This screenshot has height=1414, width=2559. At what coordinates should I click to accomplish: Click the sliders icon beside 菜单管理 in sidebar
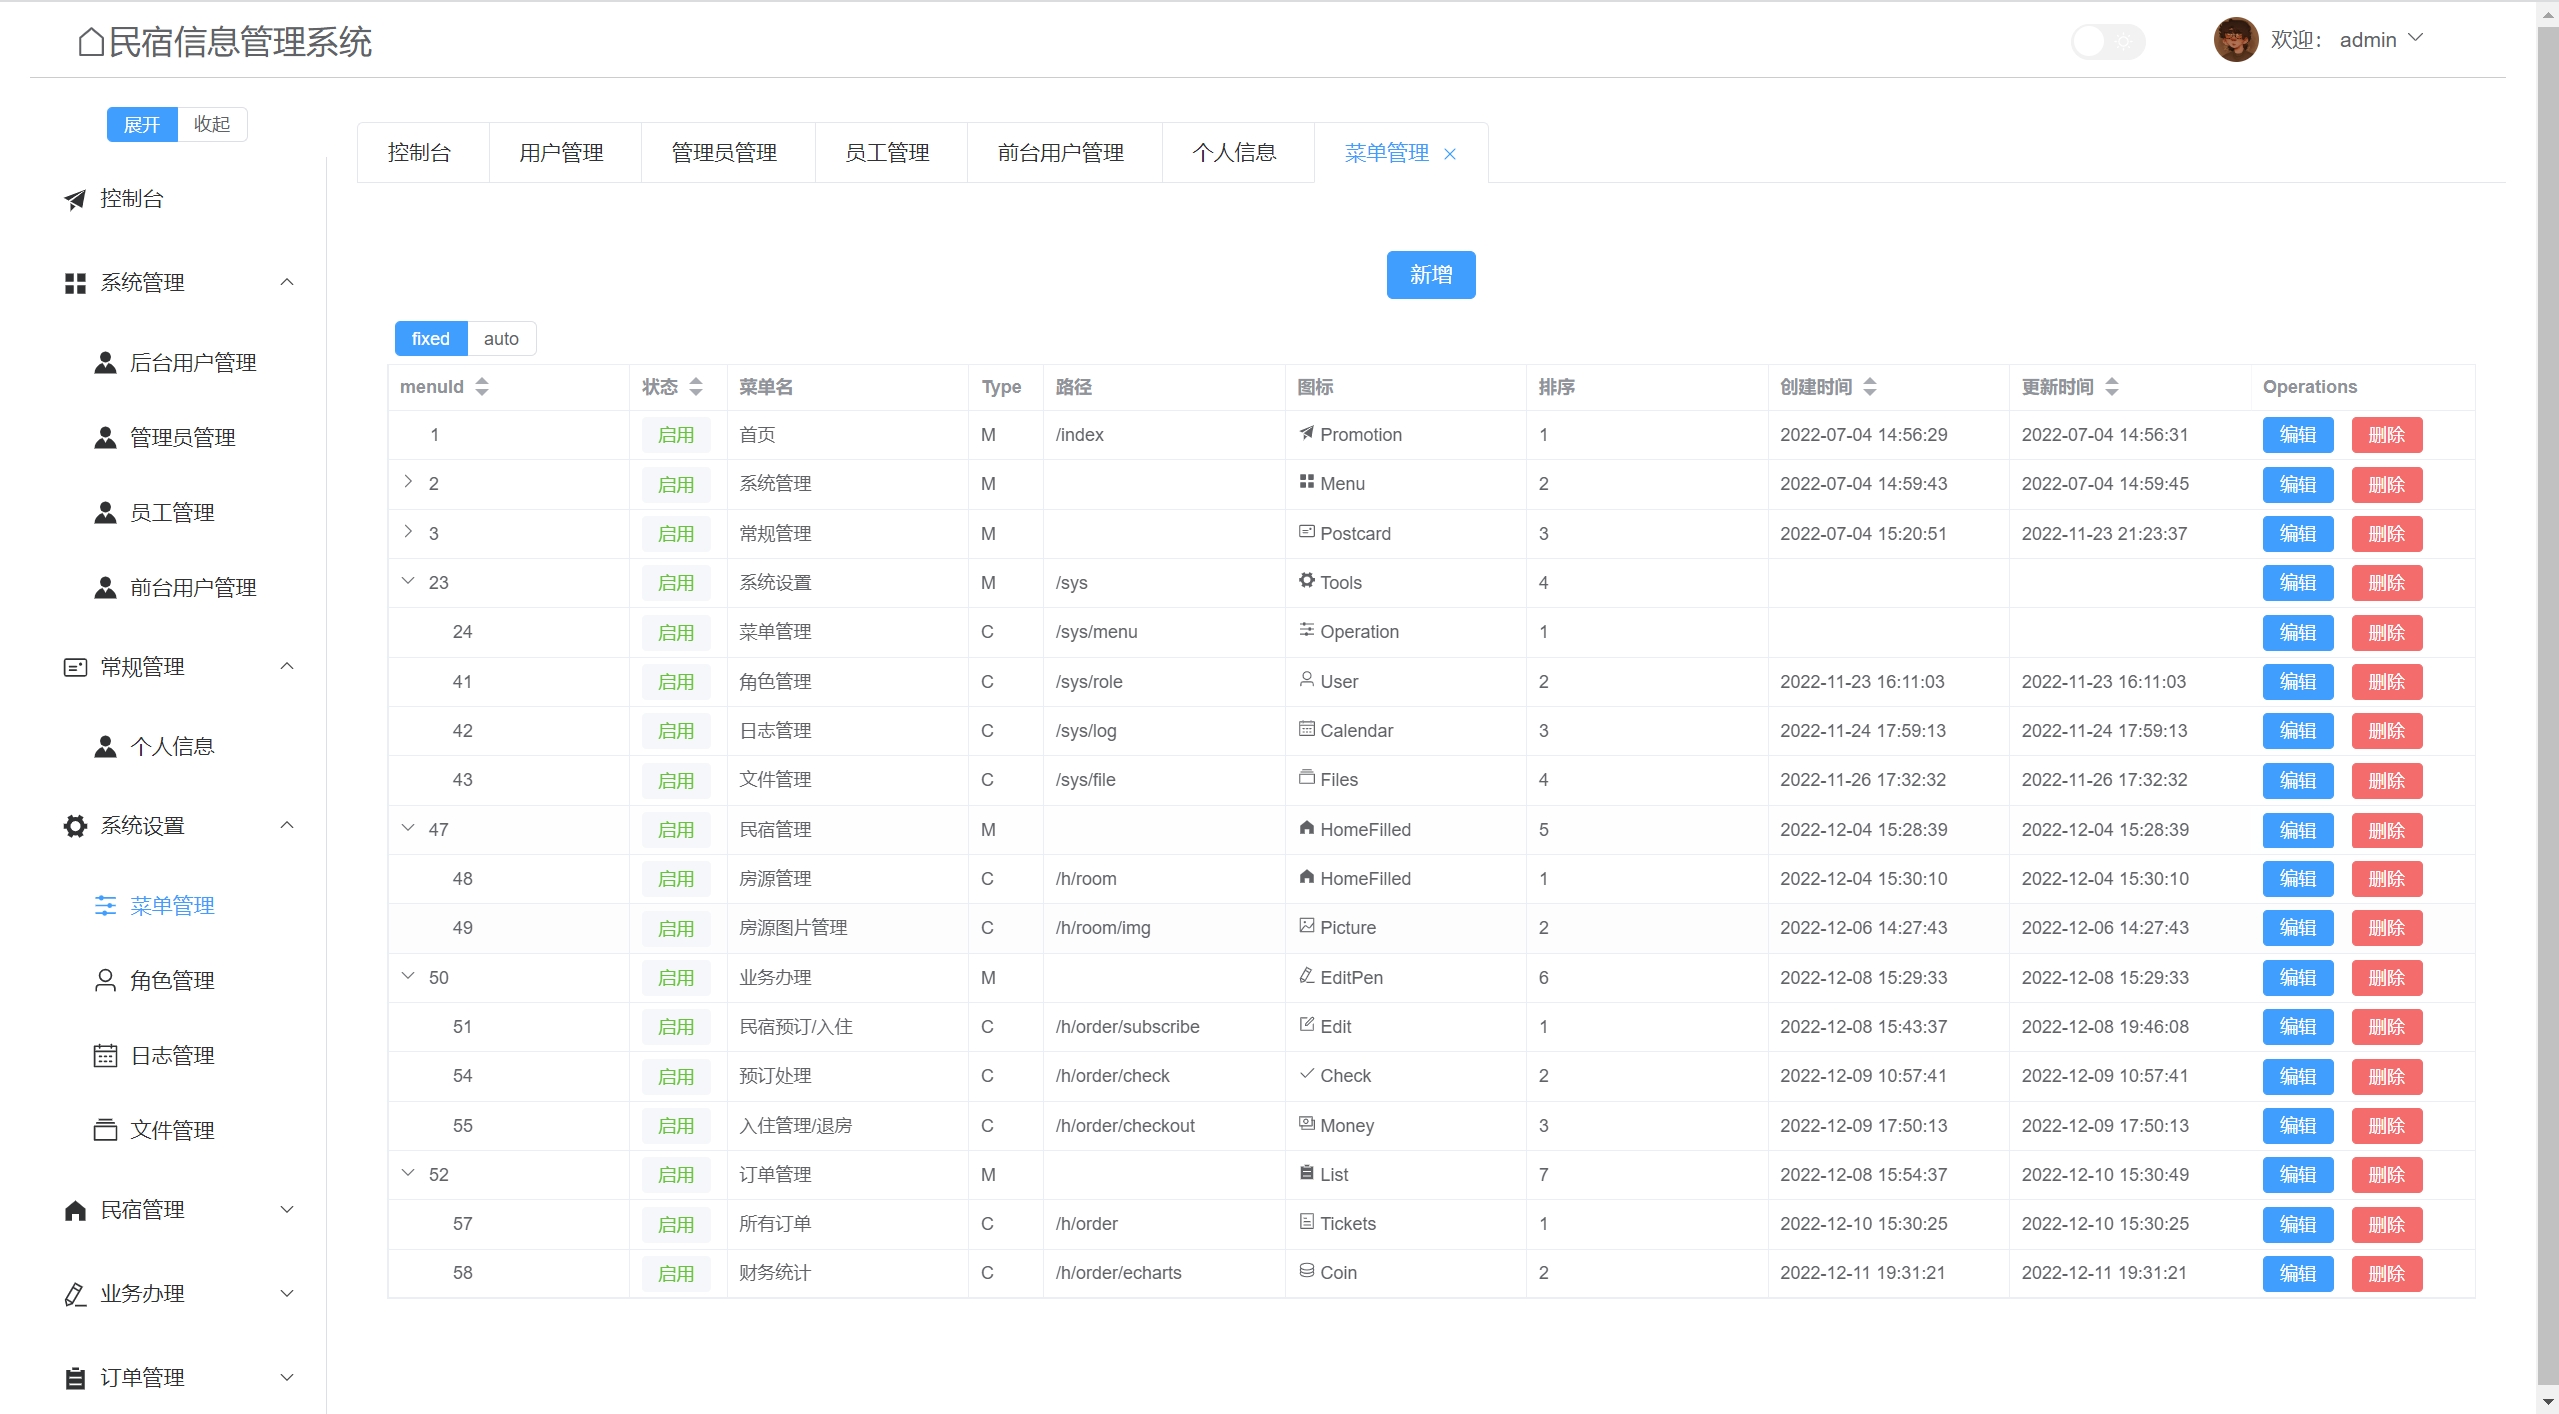coord(105,906)
